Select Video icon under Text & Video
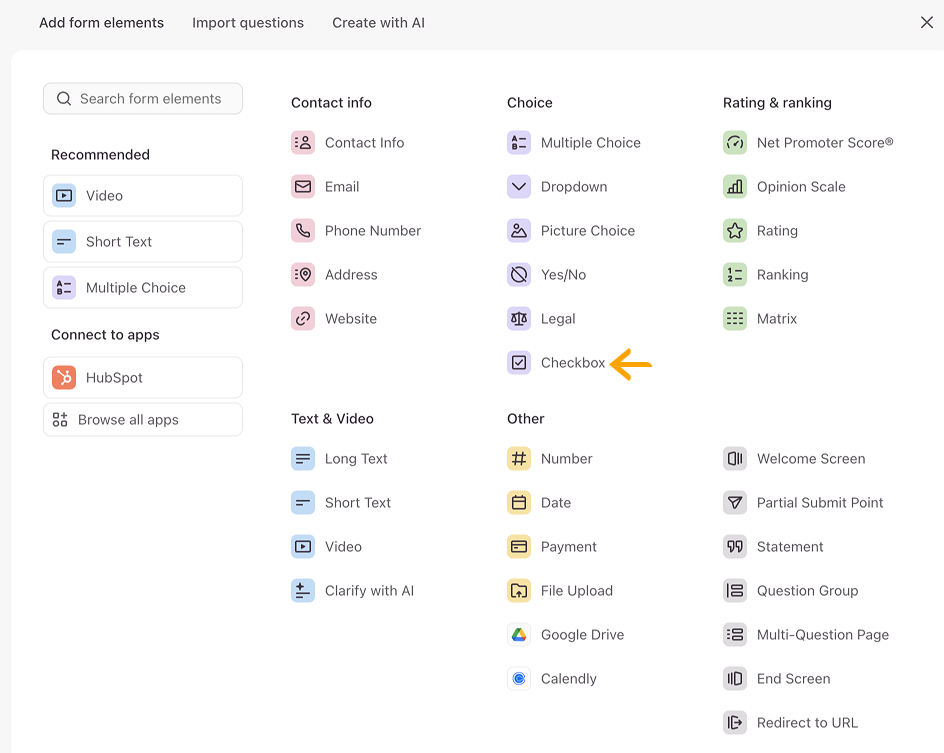The image size is (944, 753). 303,547
